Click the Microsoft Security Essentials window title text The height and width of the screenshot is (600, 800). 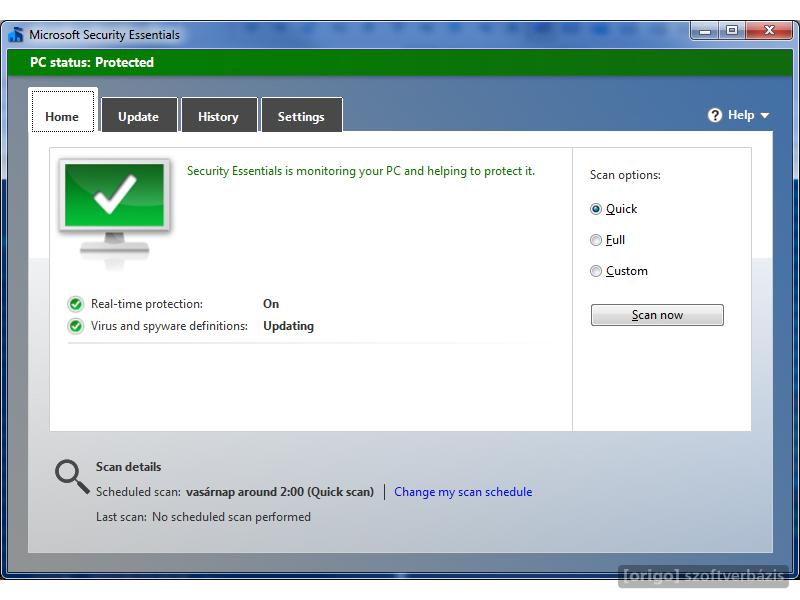point(105,35)
